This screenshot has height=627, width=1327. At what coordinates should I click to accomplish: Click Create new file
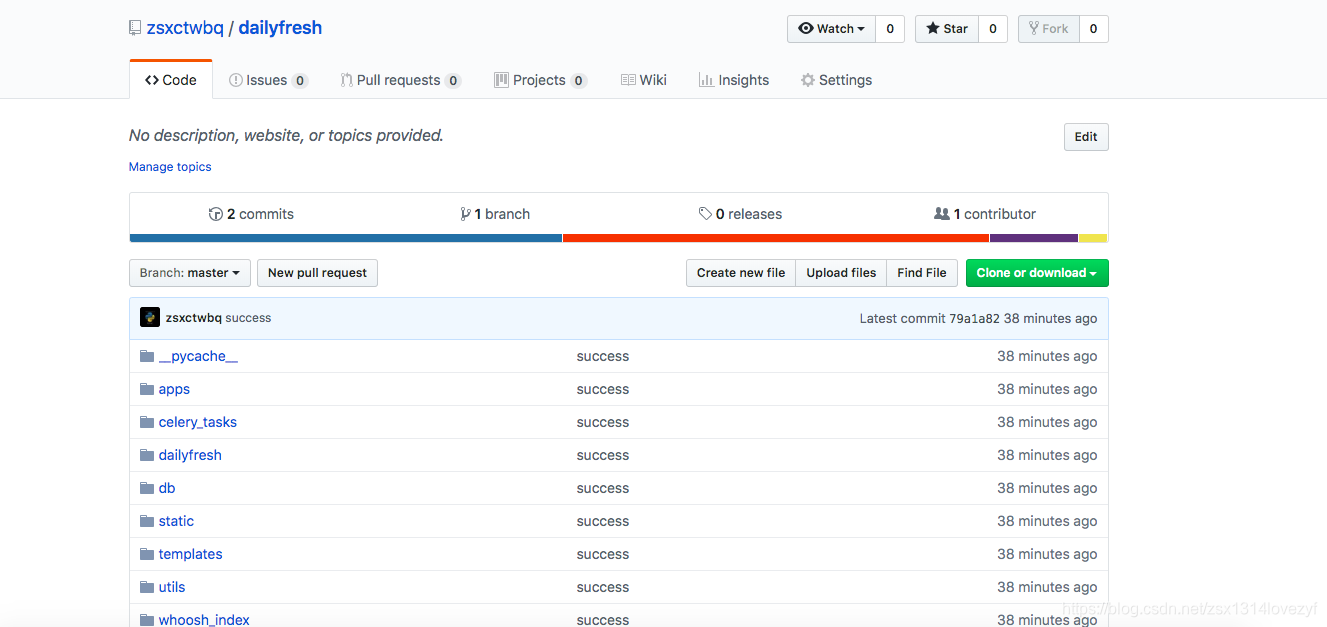pyautogui.click(x=741, y=273)
